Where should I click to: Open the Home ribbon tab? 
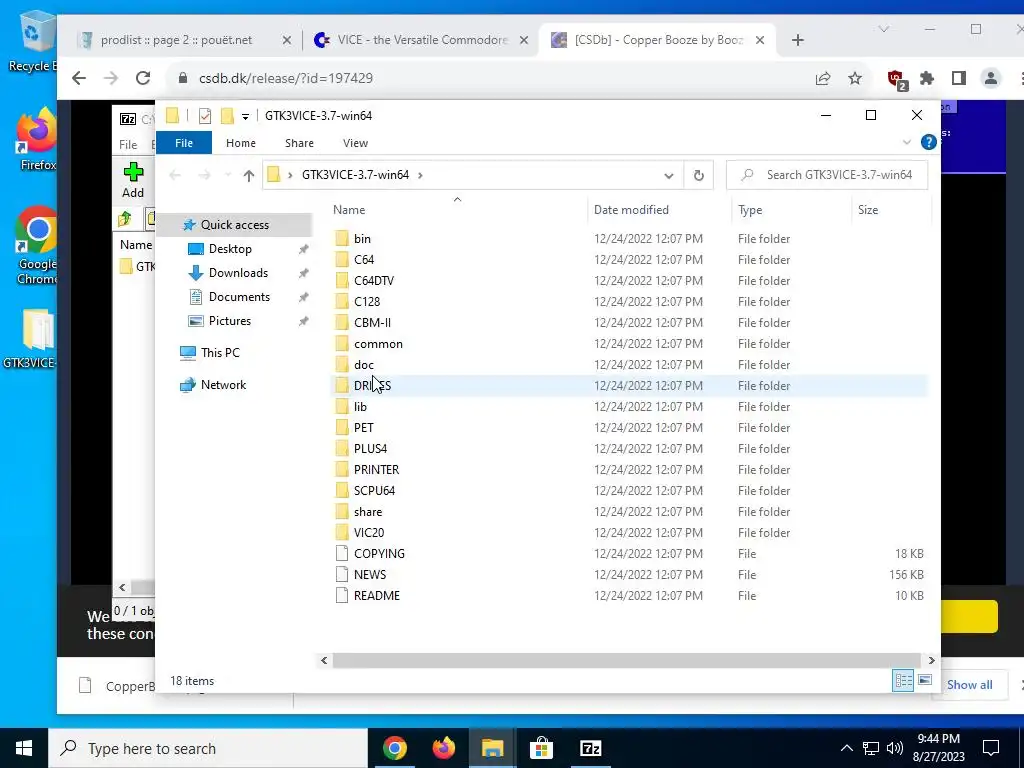coord(240,142)
